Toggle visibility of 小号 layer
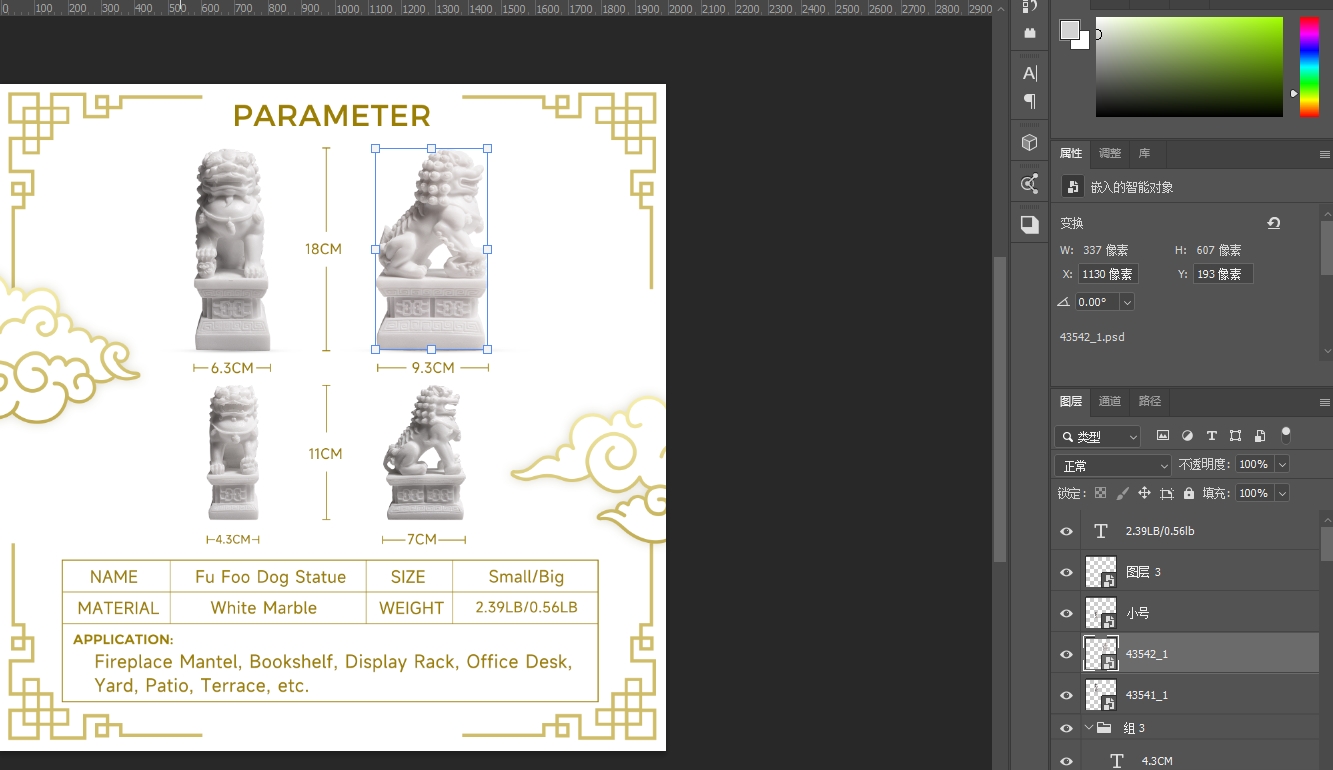Image resolution: width=1333 pixels, height=770 pixels. (1066, 613)
